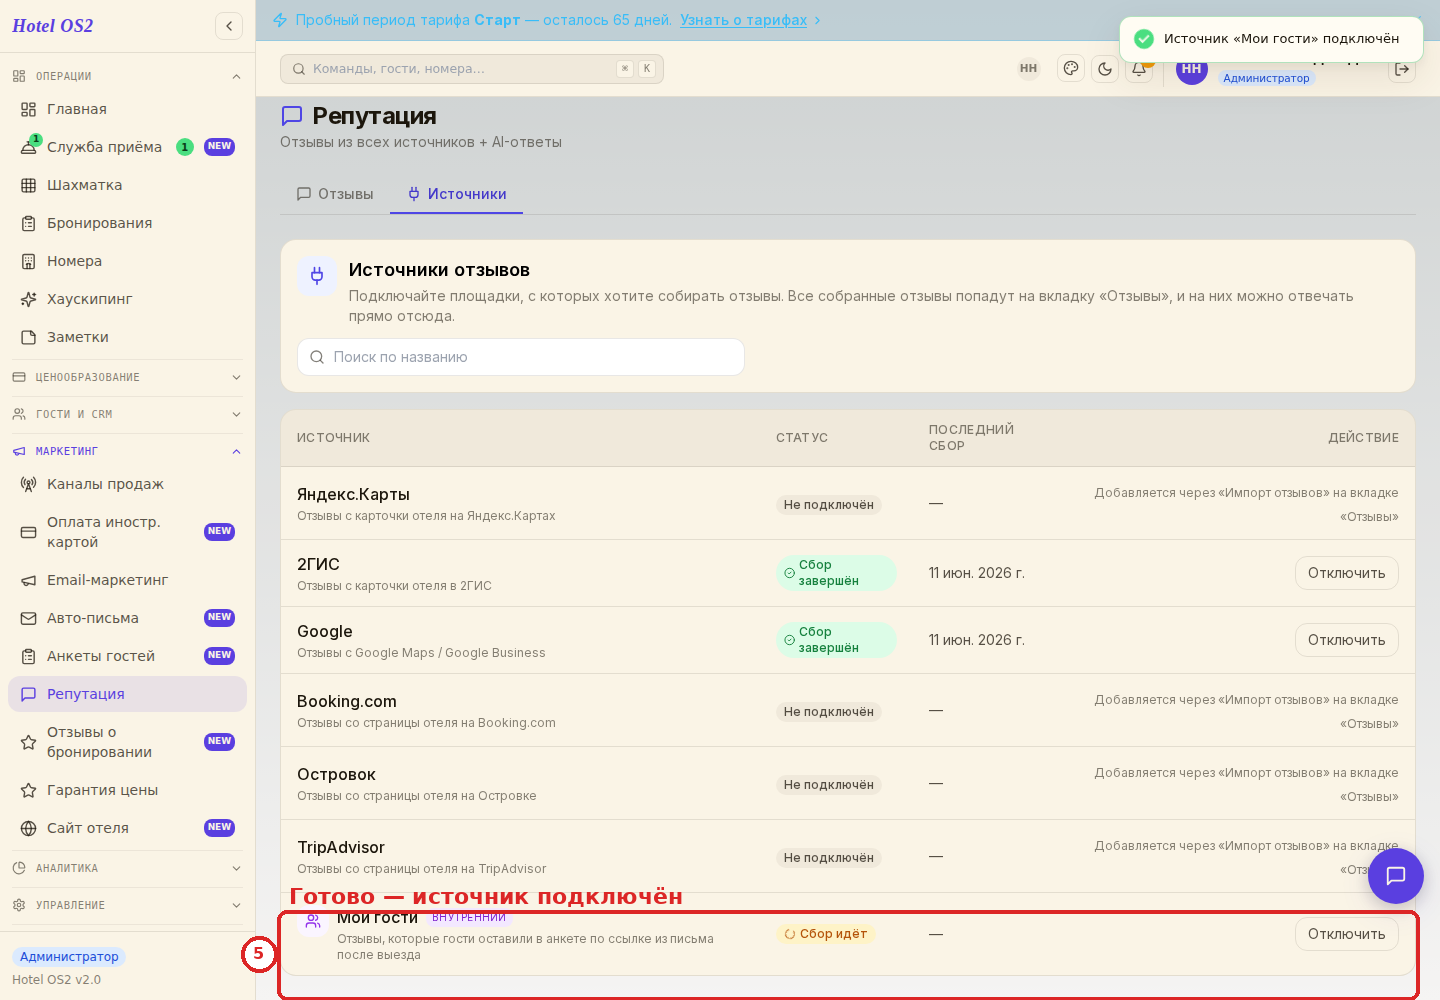Click the Мои гости people icon
The height and width of the screenshot is (1000, 1440).
tap(313, 921)
